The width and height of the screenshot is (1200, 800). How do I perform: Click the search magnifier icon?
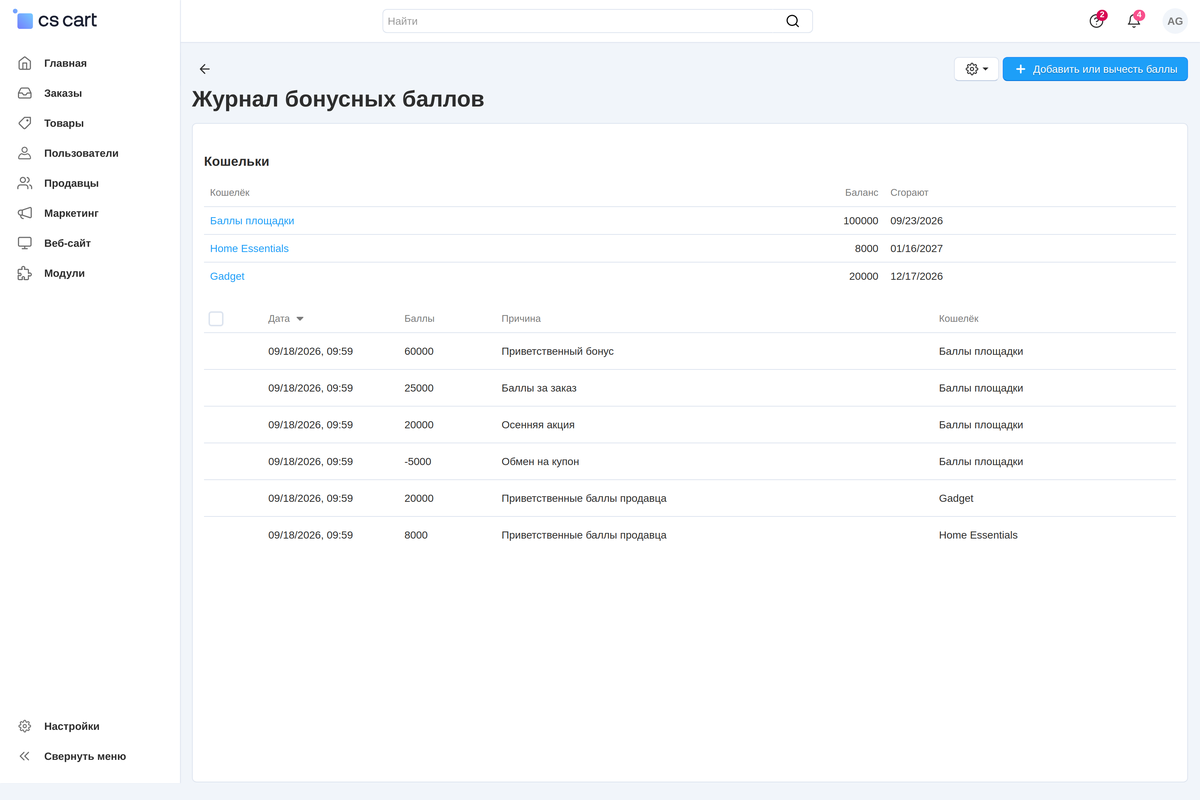pyautogui.click(x=793, y=21)
